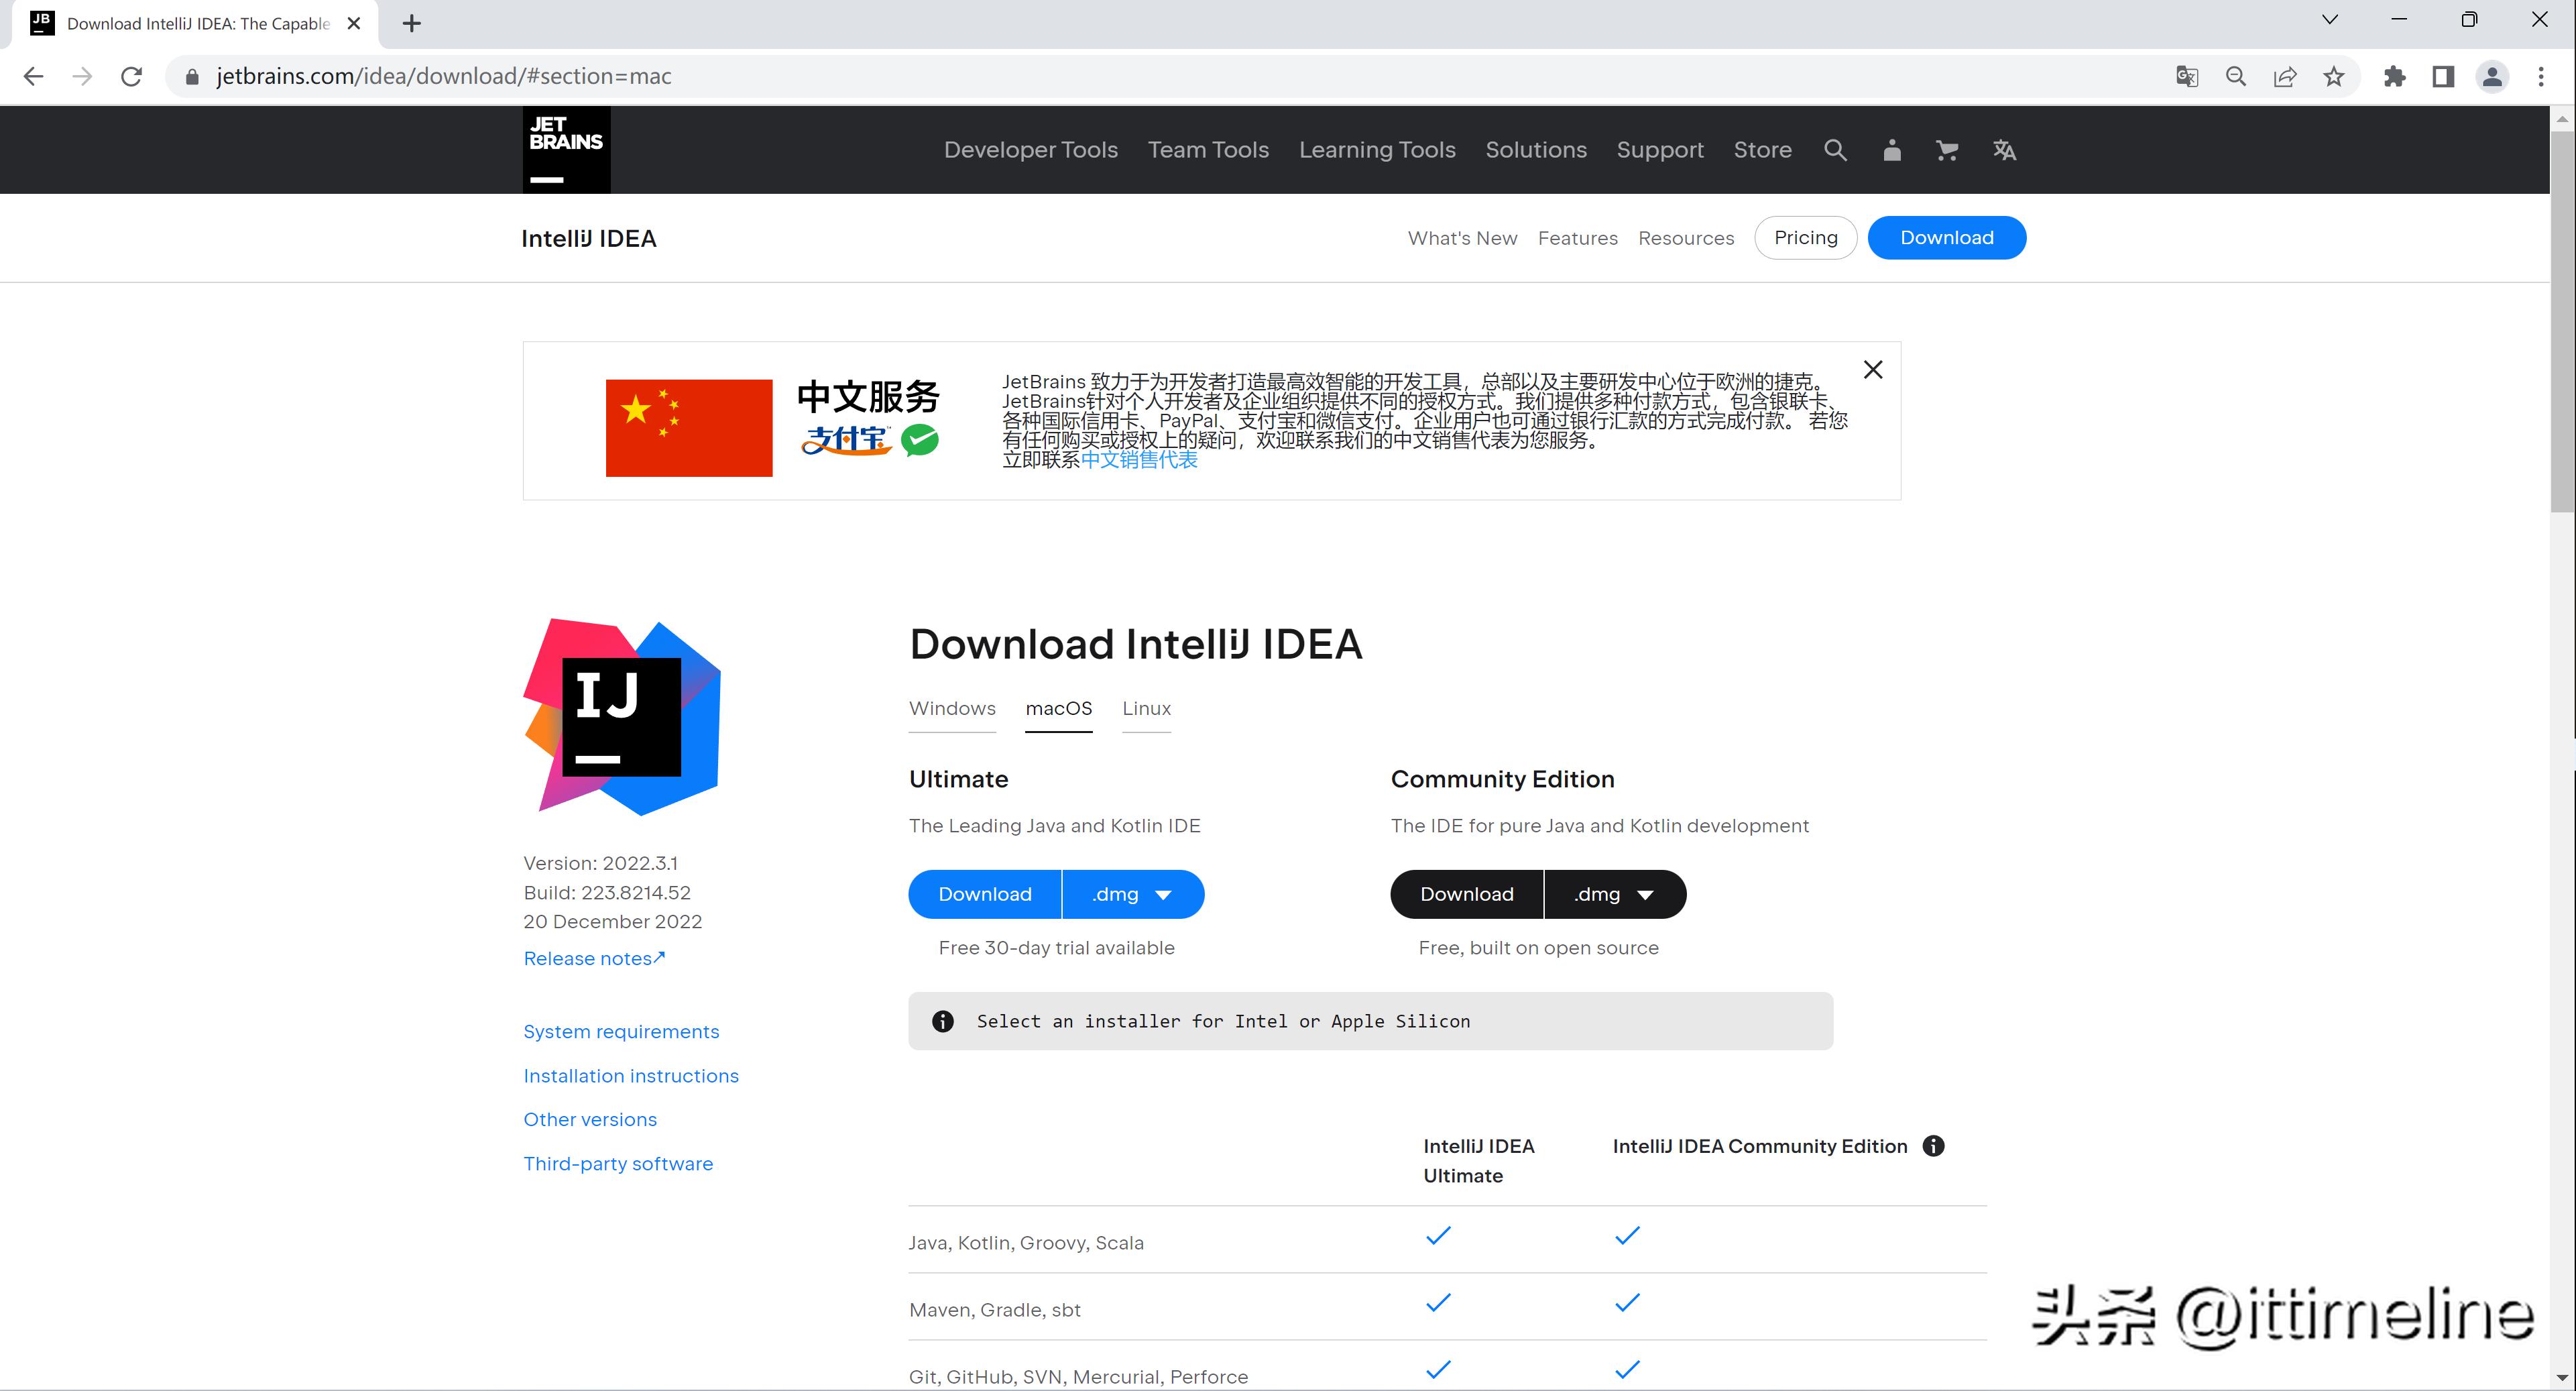Click the browser back arrow
This screenshot has height=1391, width=2576.
coord(33,77)
